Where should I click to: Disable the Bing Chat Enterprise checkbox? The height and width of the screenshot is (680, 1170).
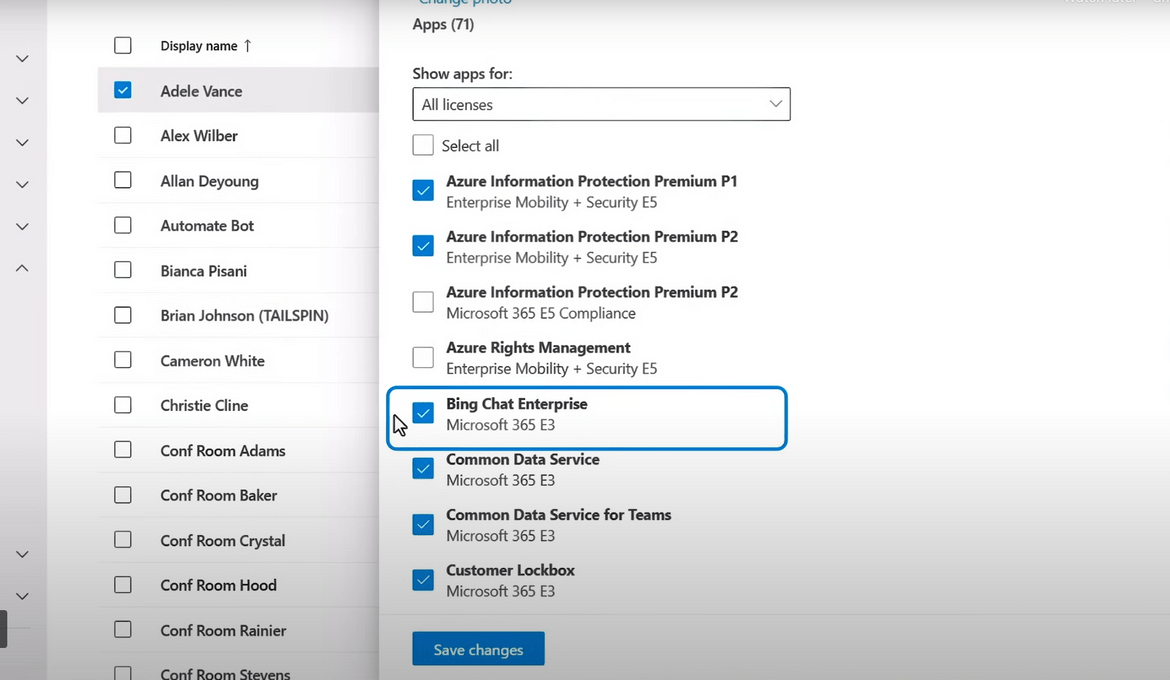tap(423, 413)
